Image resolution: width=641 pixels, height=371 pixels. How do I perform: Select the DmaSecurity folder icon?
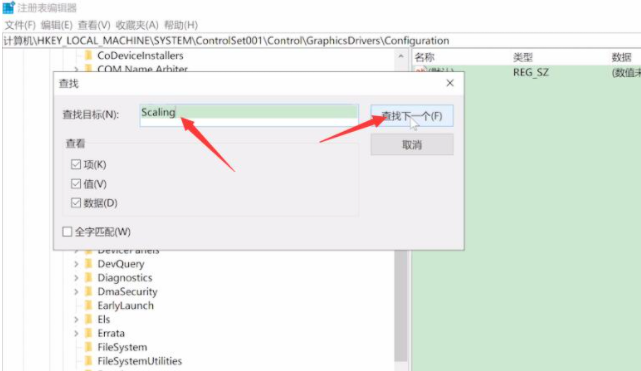pyautogui.click(x=88, y=291)
